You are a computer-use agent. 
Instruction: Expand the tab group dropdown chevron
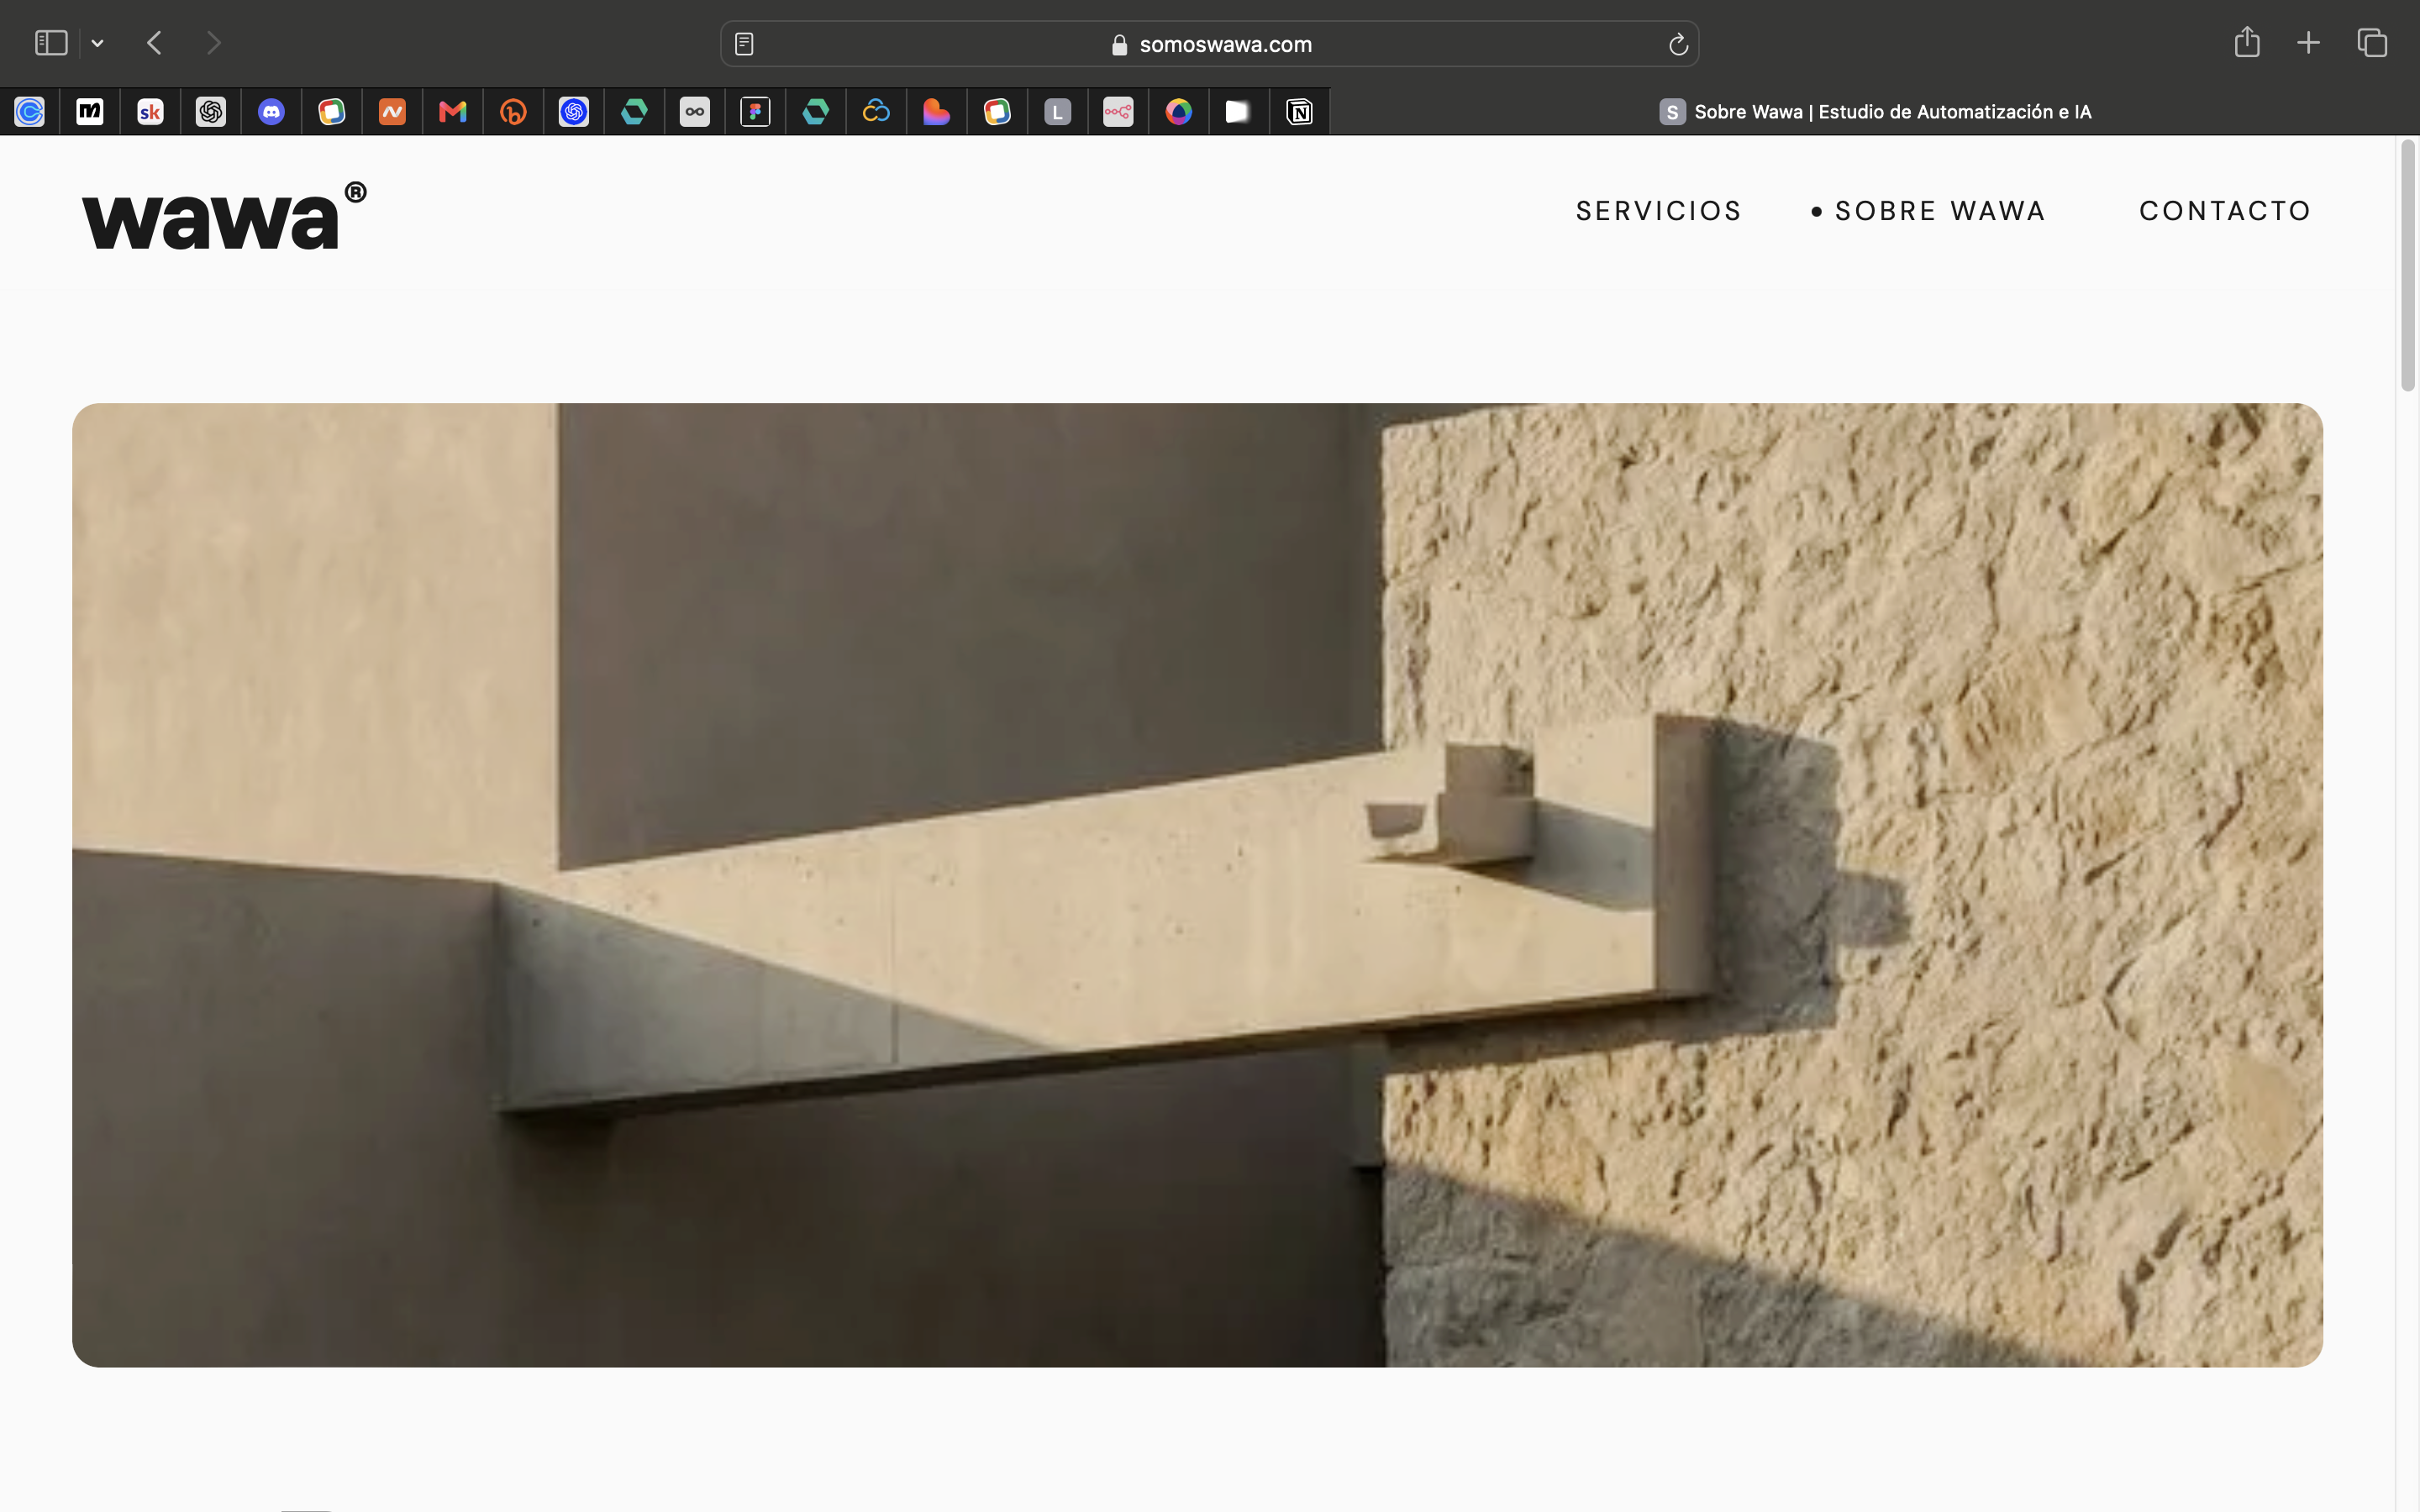tap(97, 43)
